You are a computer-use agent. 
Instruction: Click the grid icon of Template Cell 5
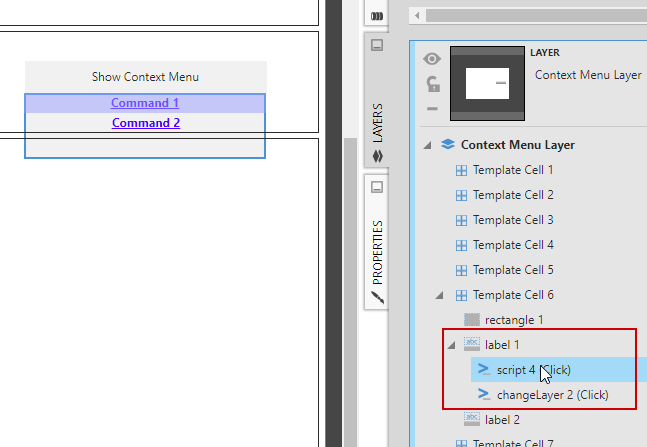[461, 270]
